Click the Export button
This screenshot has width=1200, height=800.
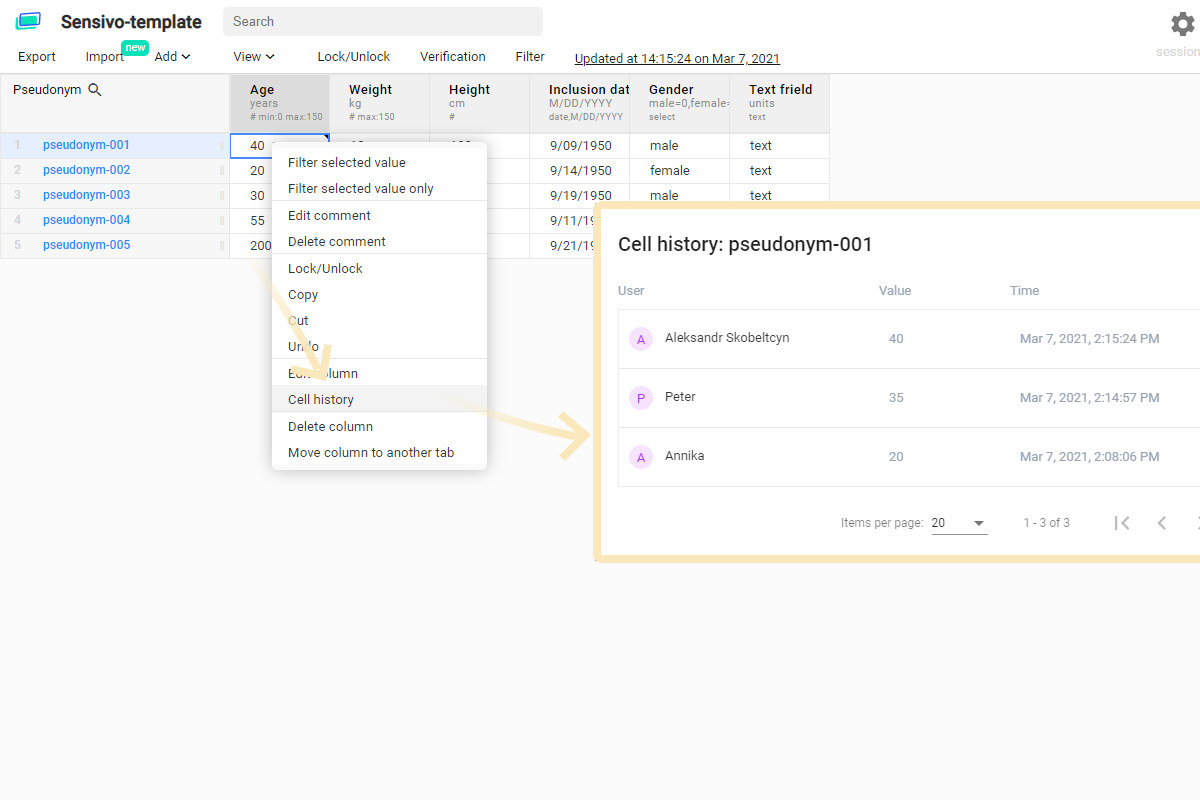coord(37,57)
